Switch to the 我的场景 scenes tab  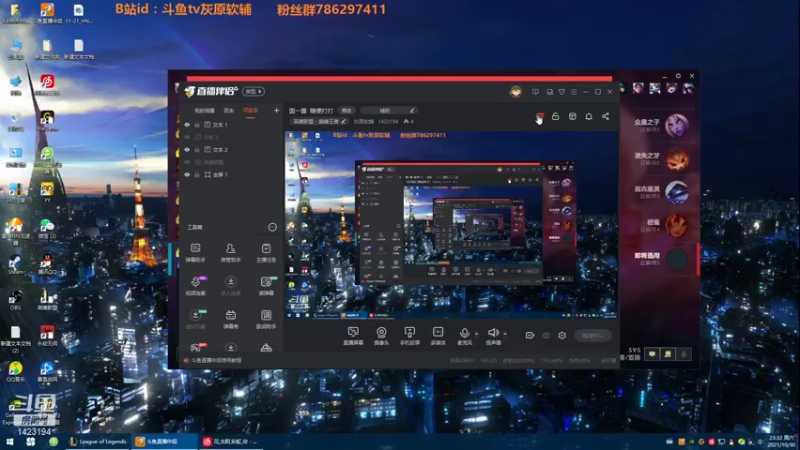pyautogui.click(x=205, y=111)
